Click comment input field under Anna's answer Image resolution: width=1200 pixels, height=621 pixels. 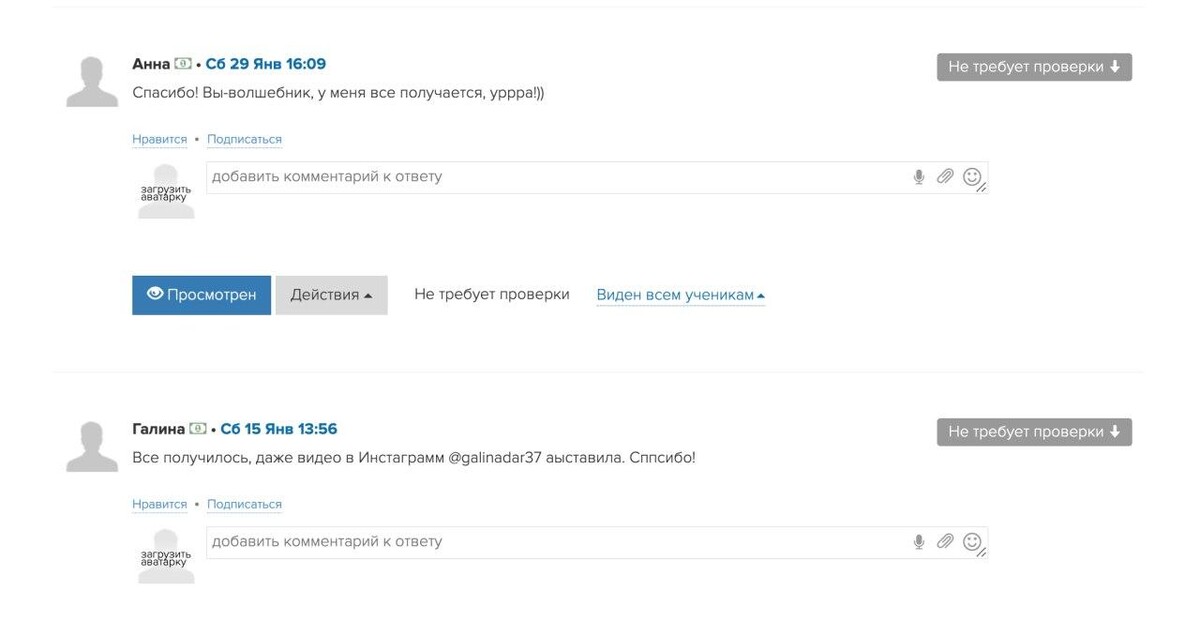(555, 177)
